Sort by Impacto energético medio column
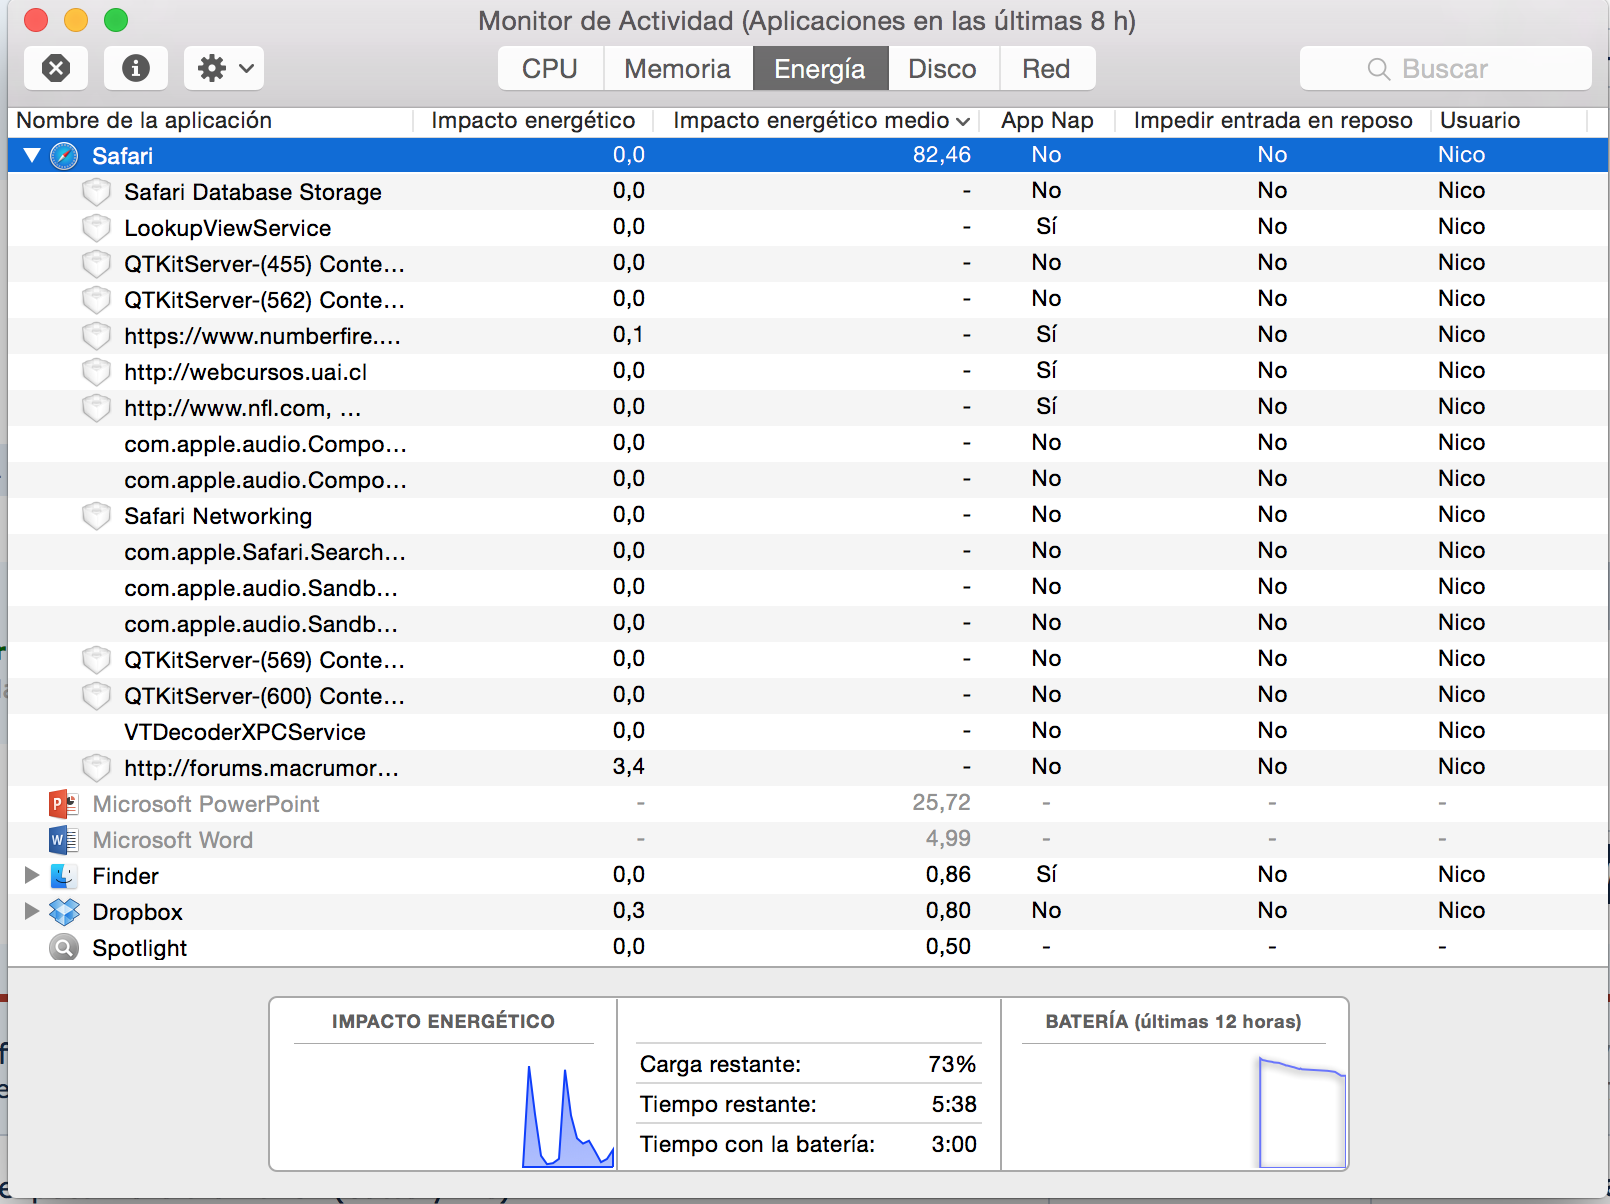Screen dimensions: 1610x1204 (x=820, y=120)
